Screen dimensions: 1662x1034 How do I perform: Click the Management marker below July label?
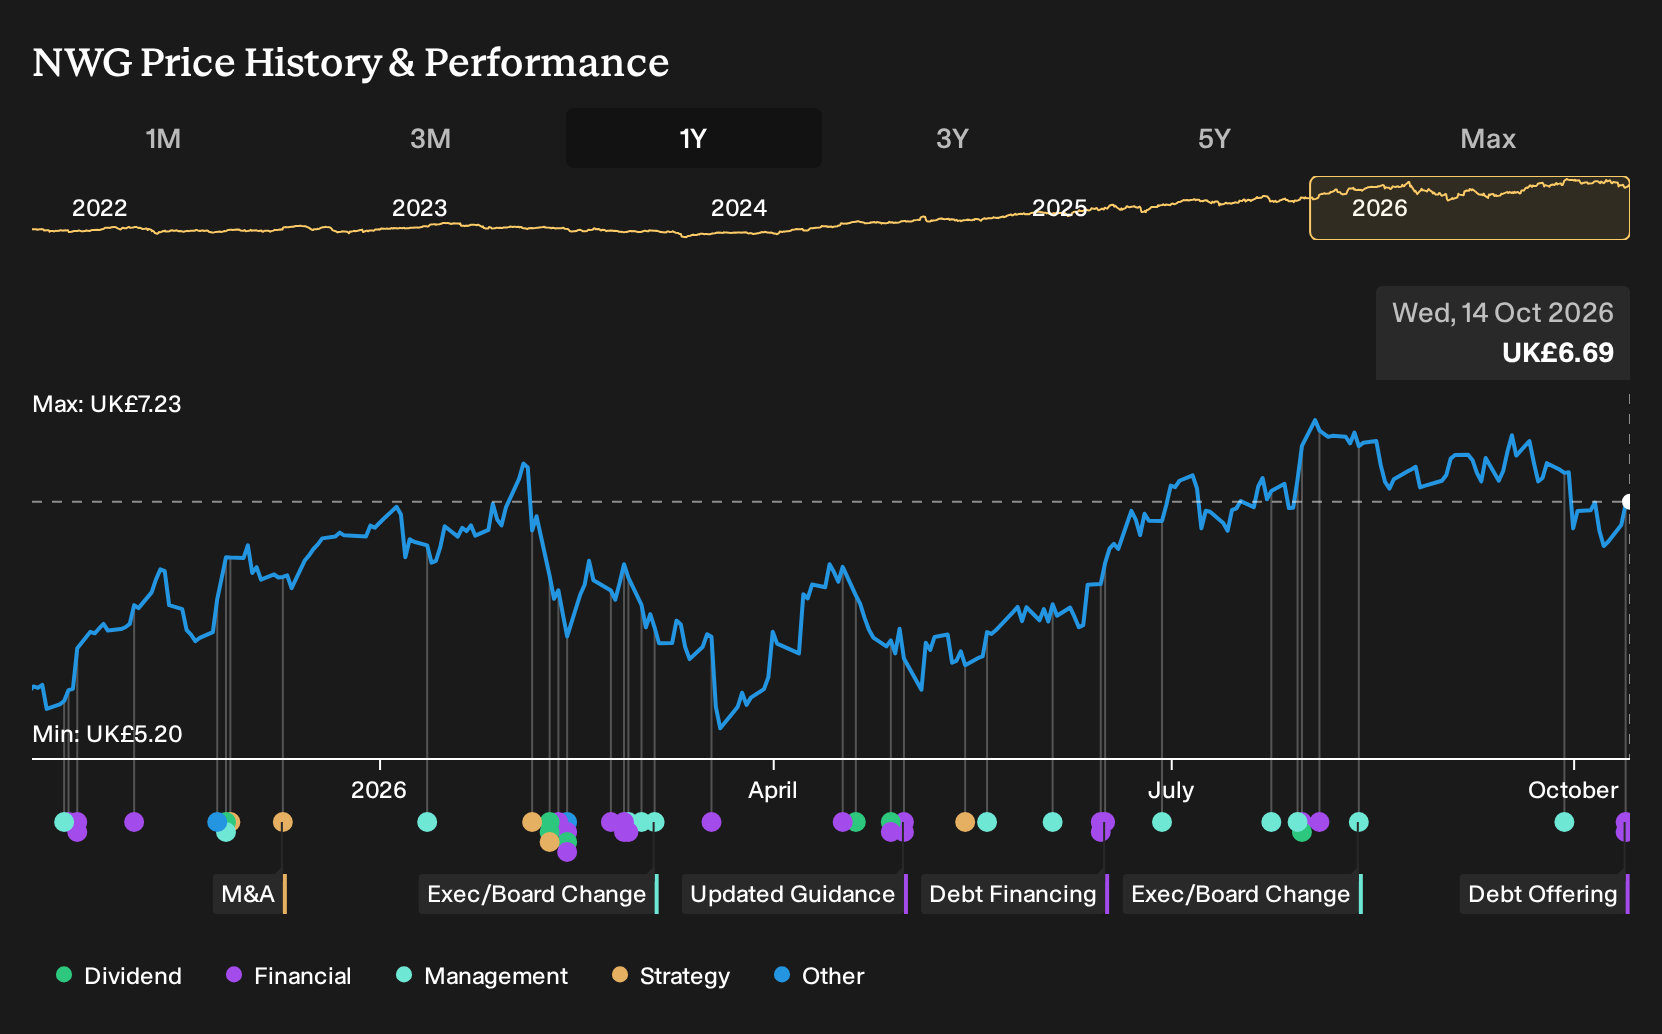click(x=1162, y=822)
